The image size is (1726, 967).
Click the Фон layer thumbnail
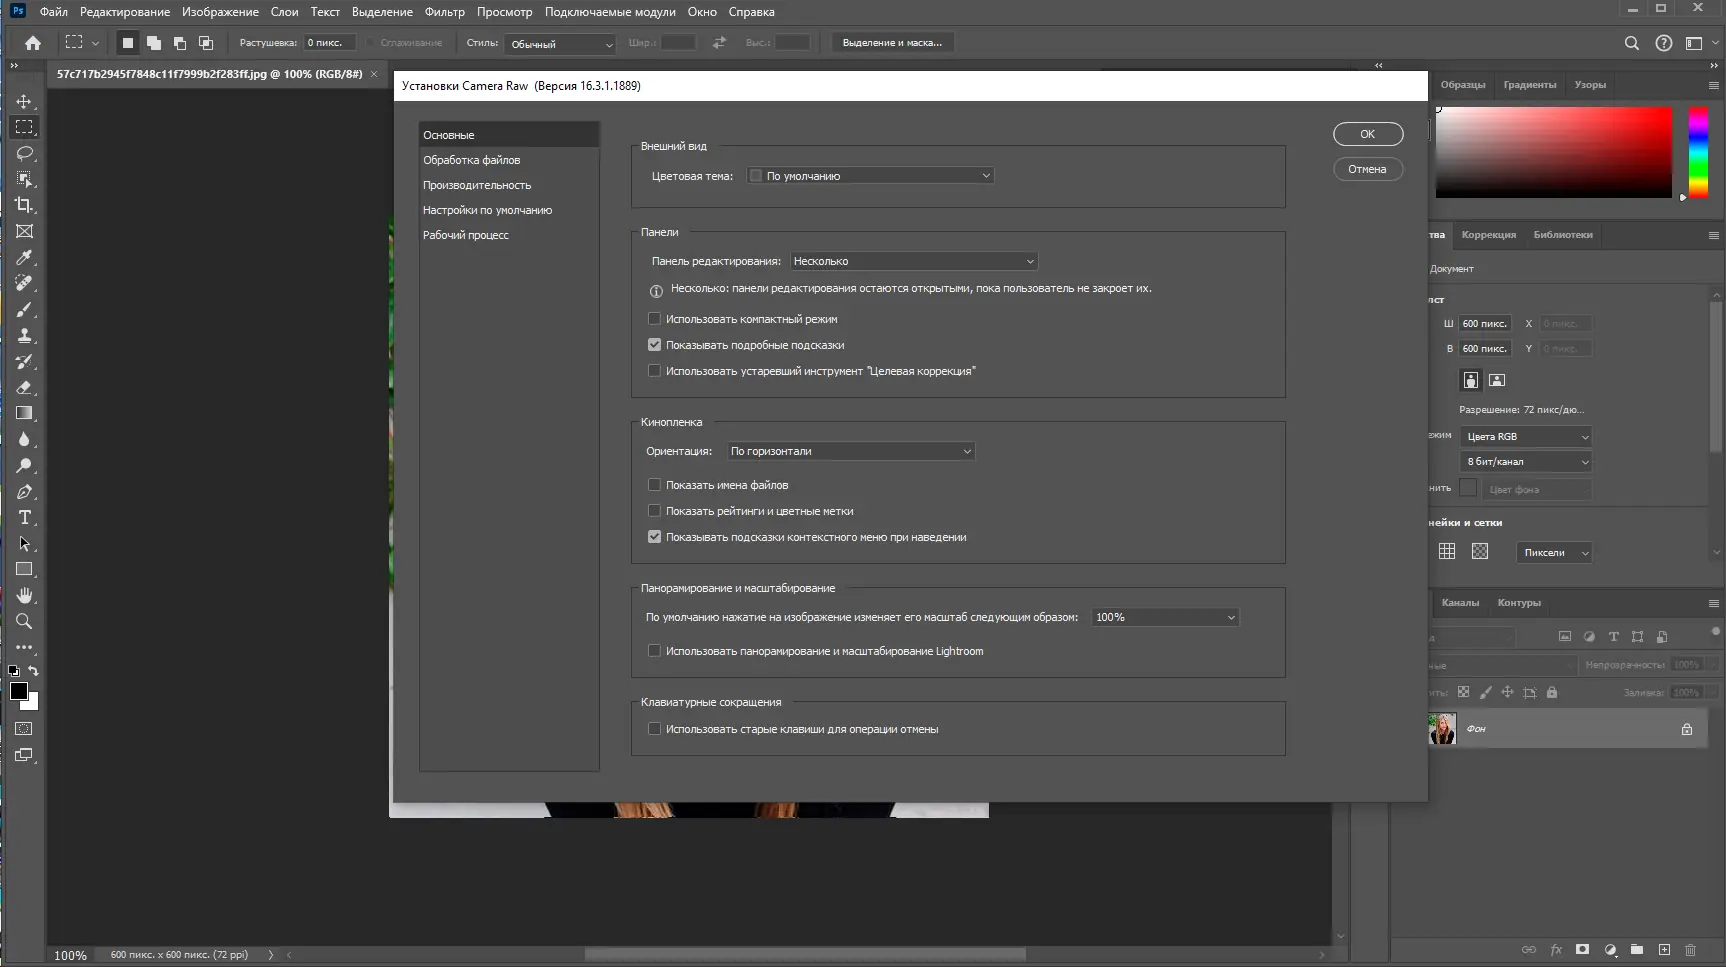[1442, 729]
